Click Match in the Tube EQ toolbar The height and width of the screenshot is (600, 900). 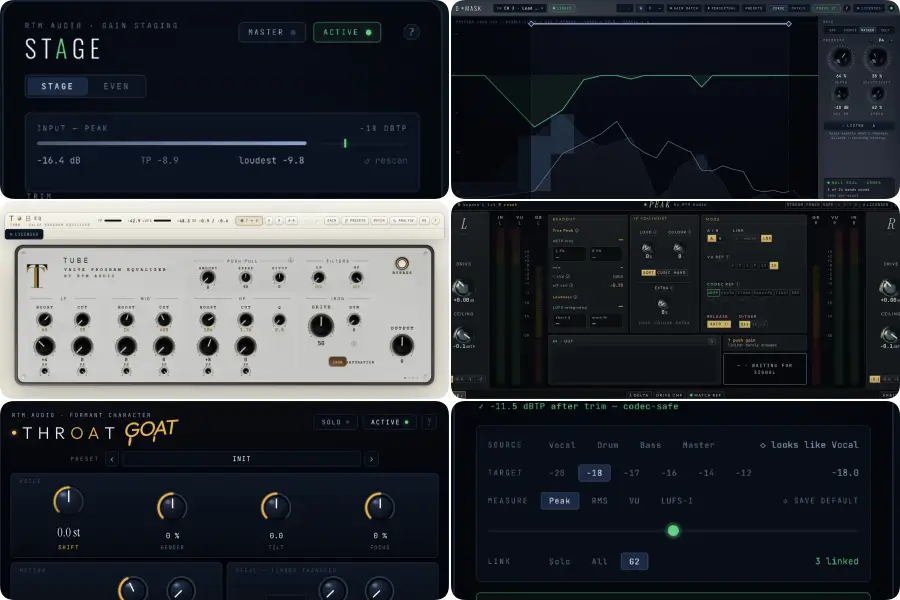379,220
